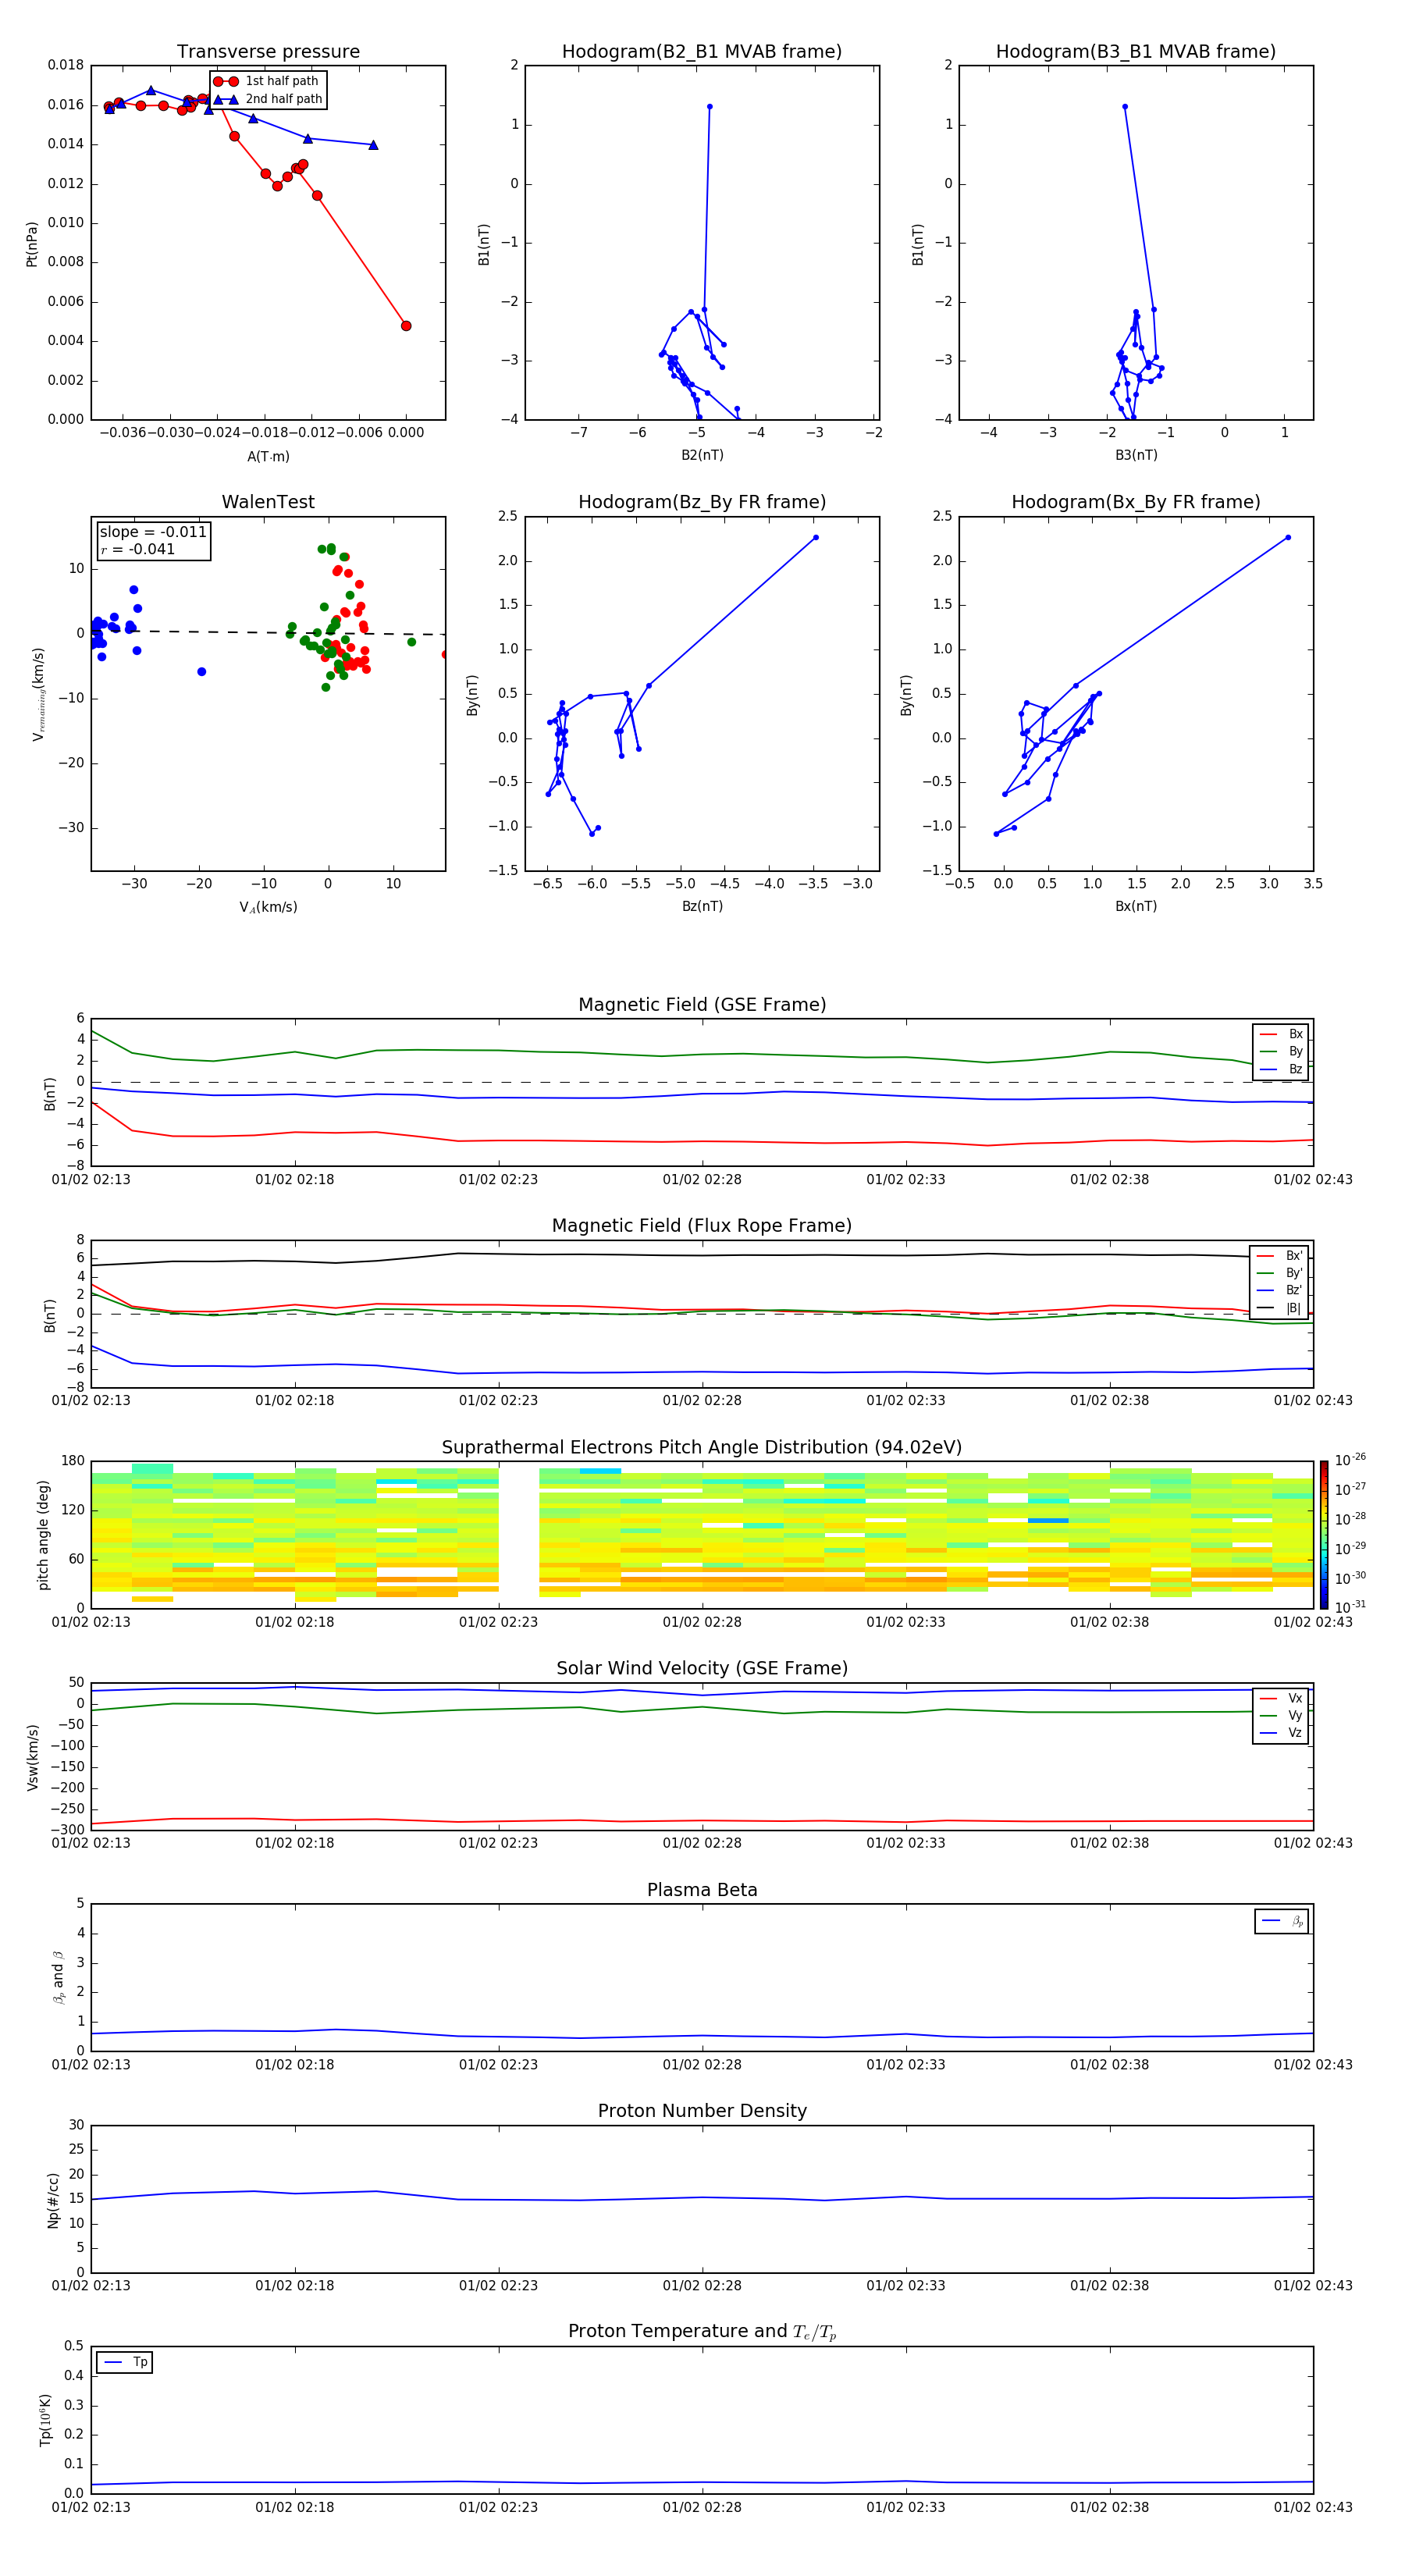Screen dimensions: 1405x2576
Task: Click the 'B2(nT)' x-axis label
Action: pyautogui.click(x=702, y=455)
